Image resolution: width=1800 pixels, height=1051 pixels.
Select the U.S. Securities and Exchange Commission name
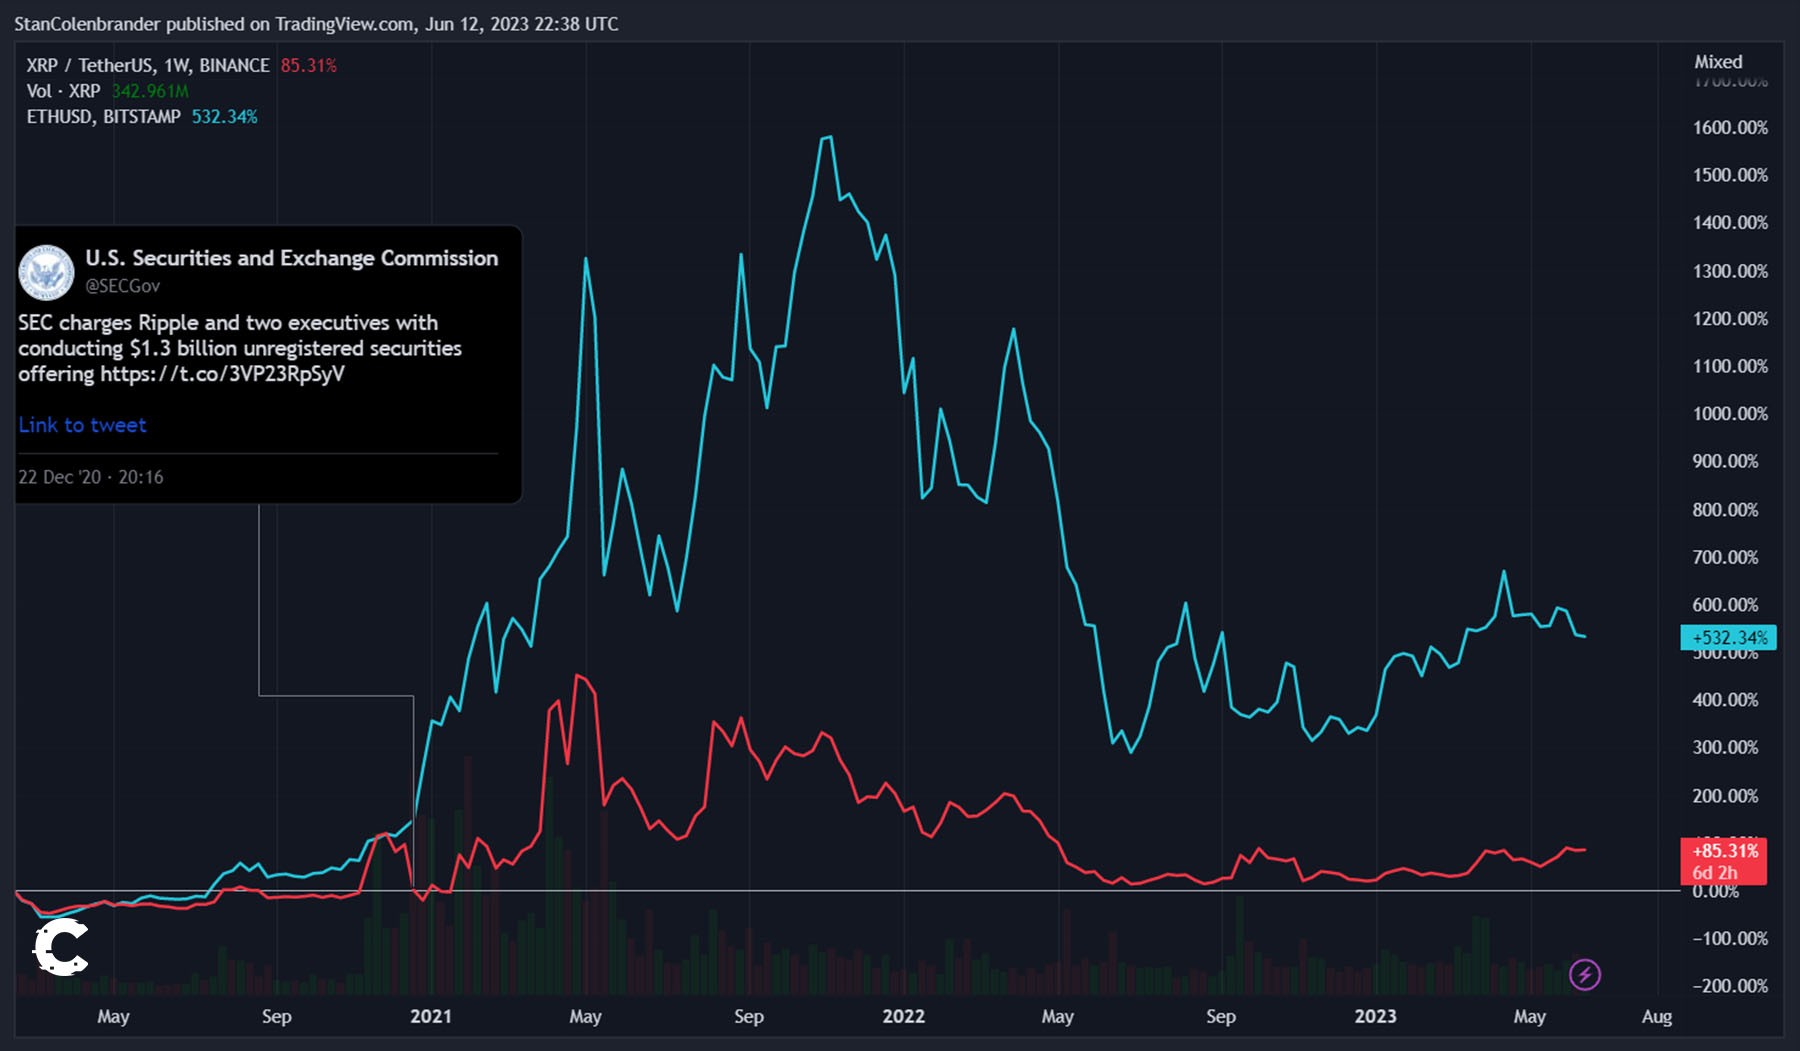[291, 258]
